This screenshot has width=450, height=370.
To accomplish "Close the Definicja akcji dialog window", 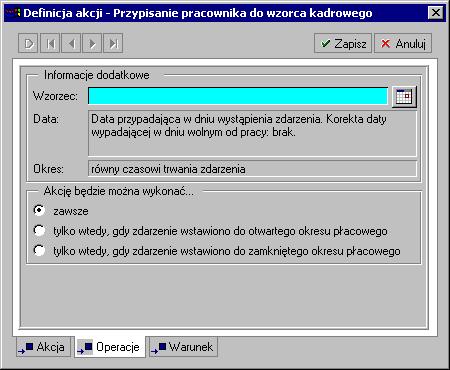I will 435,13.
